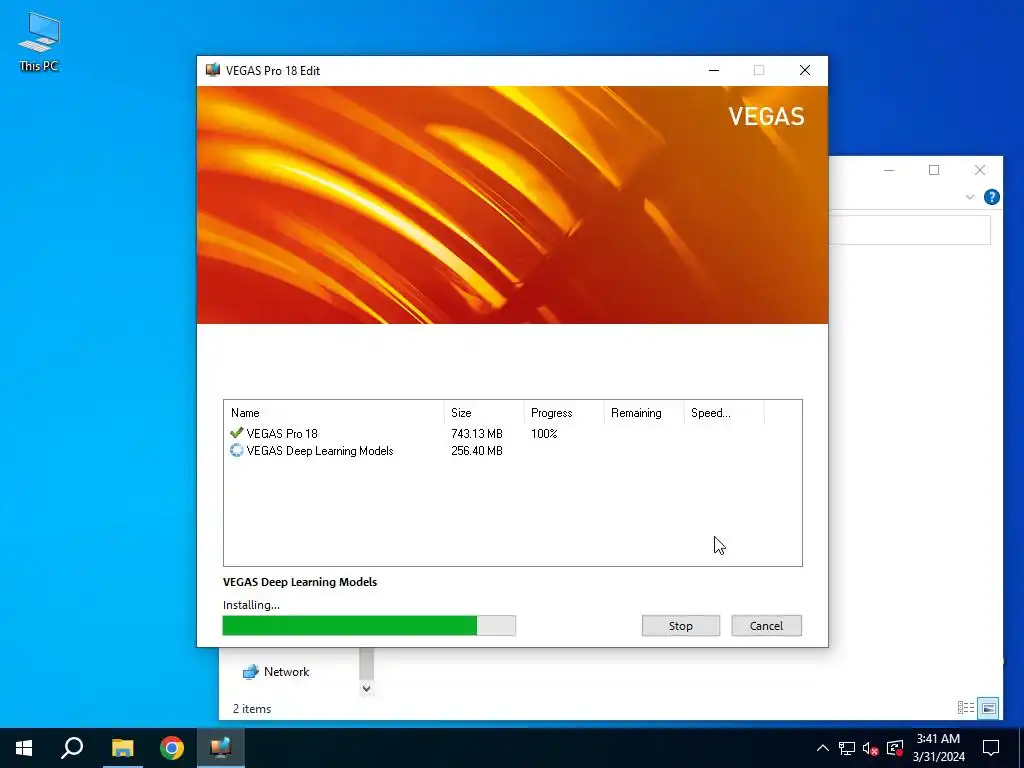Launch Google Chrome from the taskbar
The image size is (1024, 768).
click(x=172, y=748)
